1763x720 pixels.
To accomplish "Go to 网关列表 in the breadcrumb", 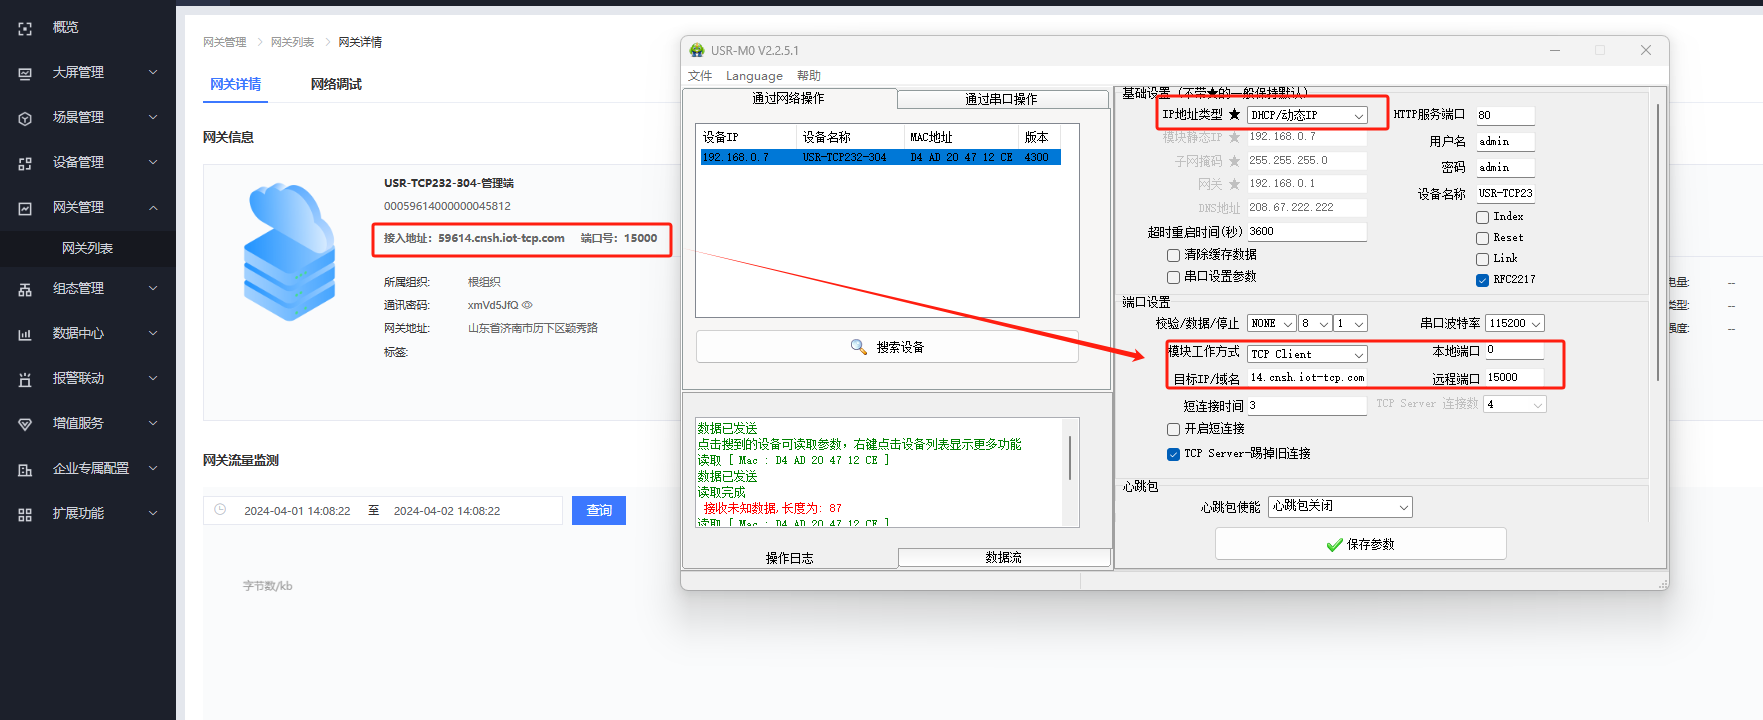I will (x=292, y=42).
